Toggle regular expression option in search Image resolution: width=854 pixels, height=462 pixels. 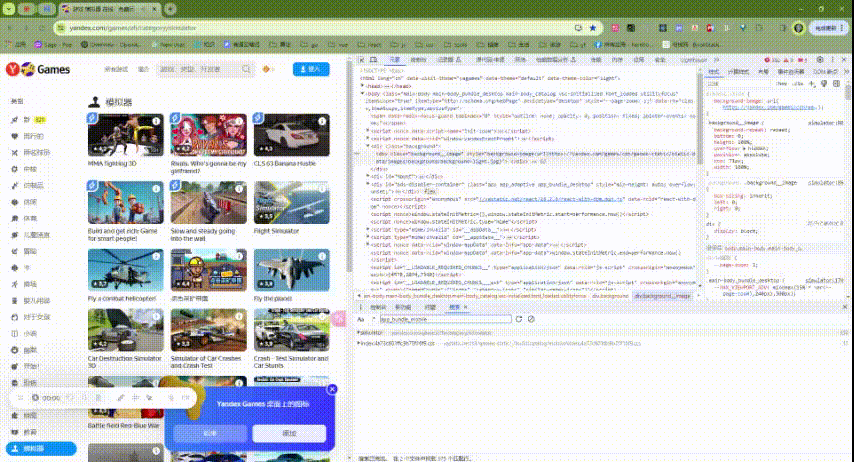tap(373, 319)
